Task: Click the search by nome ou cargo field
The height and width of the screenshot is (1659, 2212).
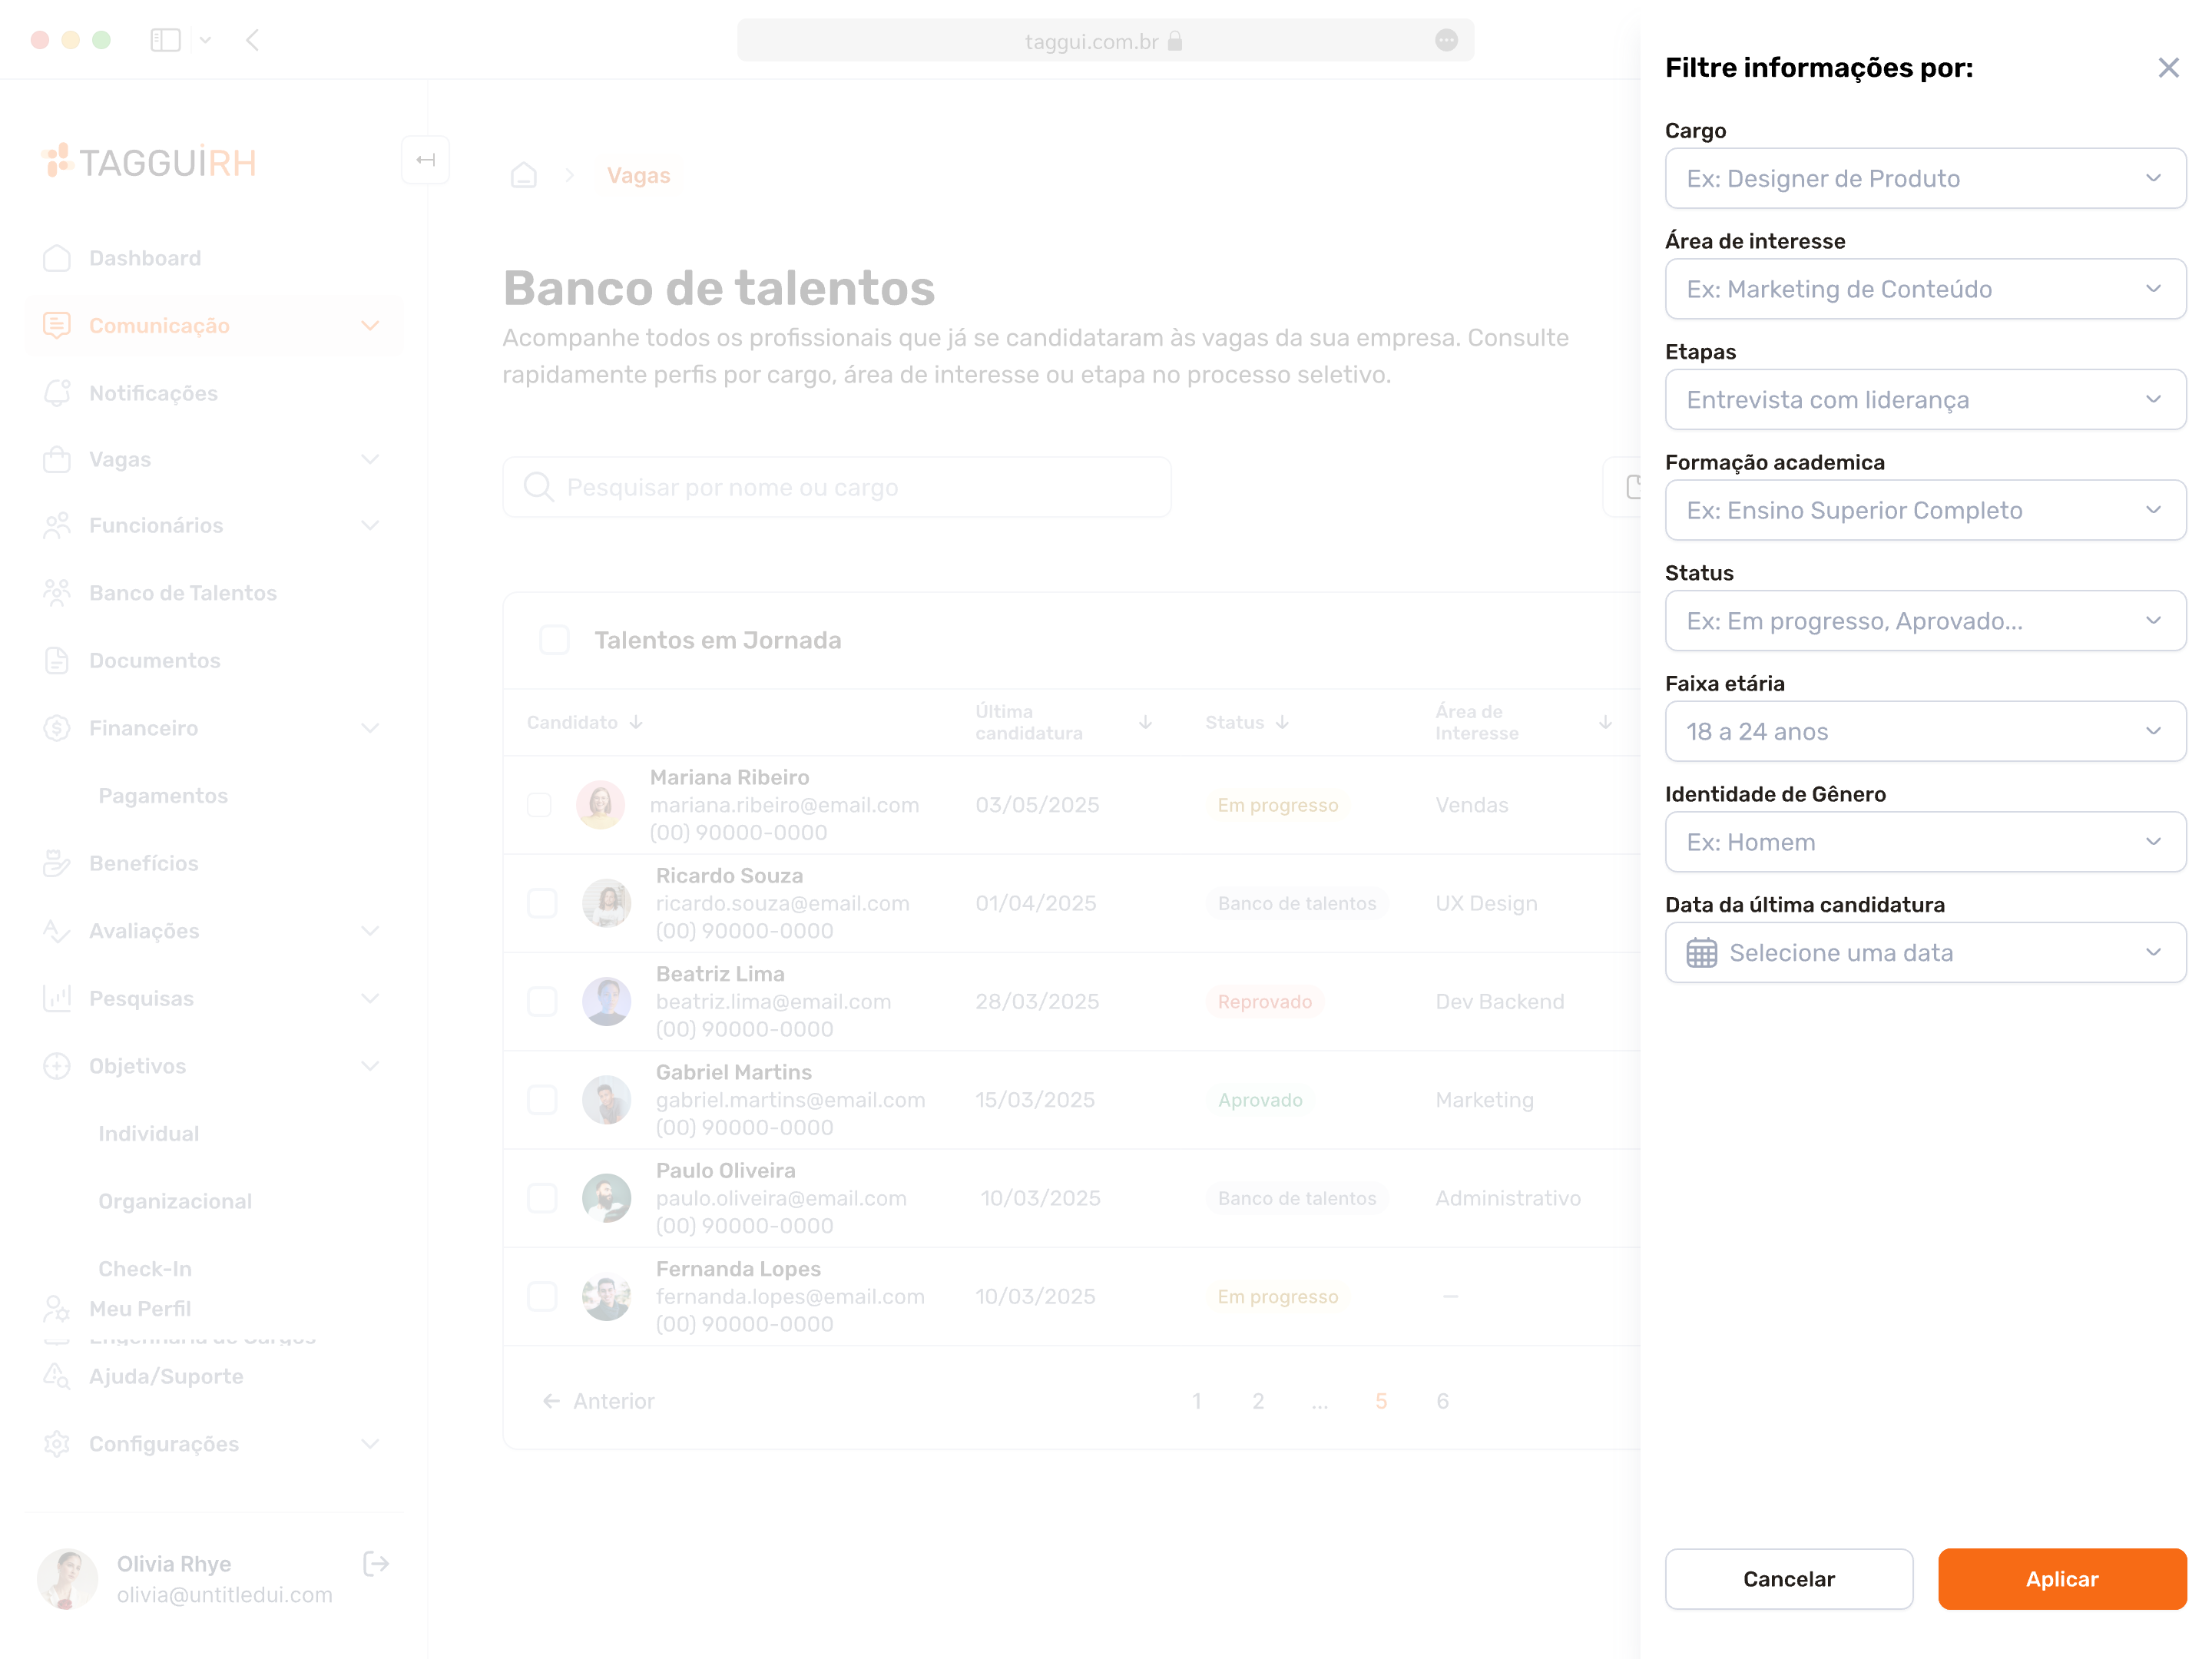Action: click(x=837, y=487)
